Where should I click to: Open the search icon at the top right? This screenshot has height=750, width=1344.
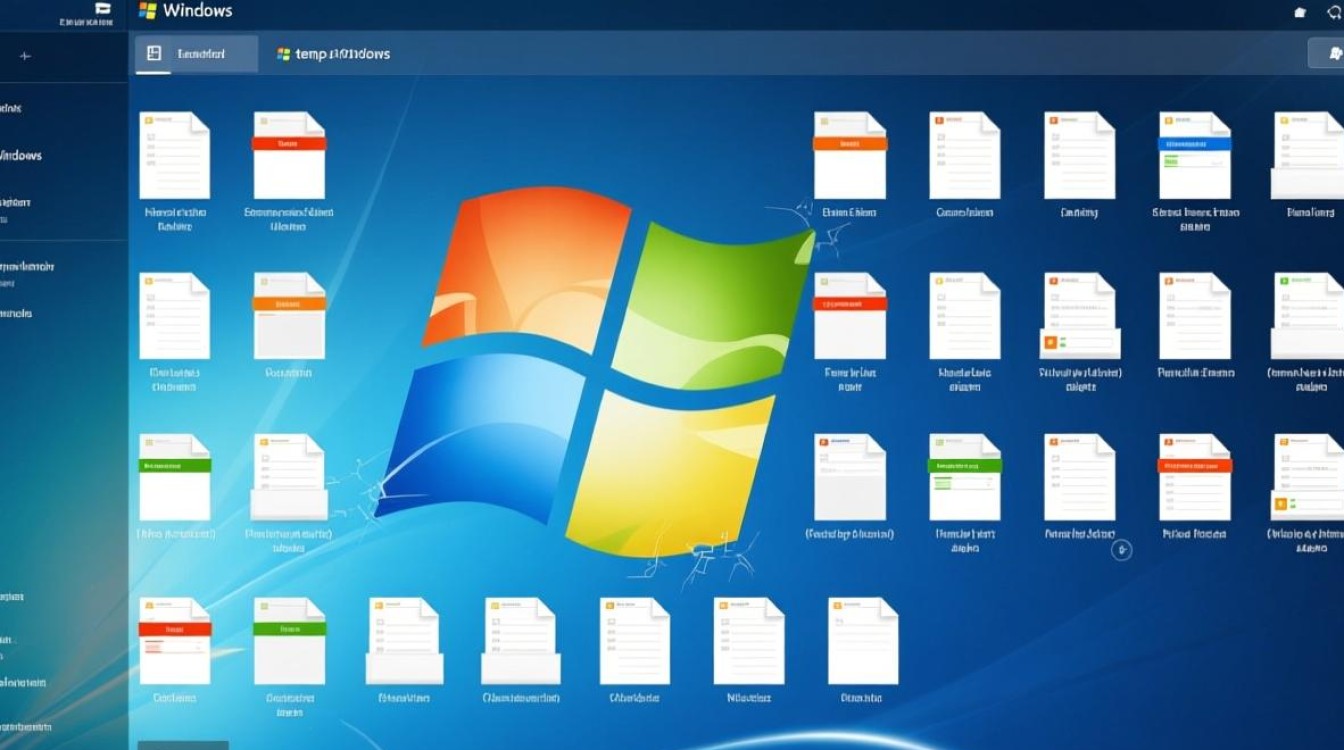[x=1337, y=12]
